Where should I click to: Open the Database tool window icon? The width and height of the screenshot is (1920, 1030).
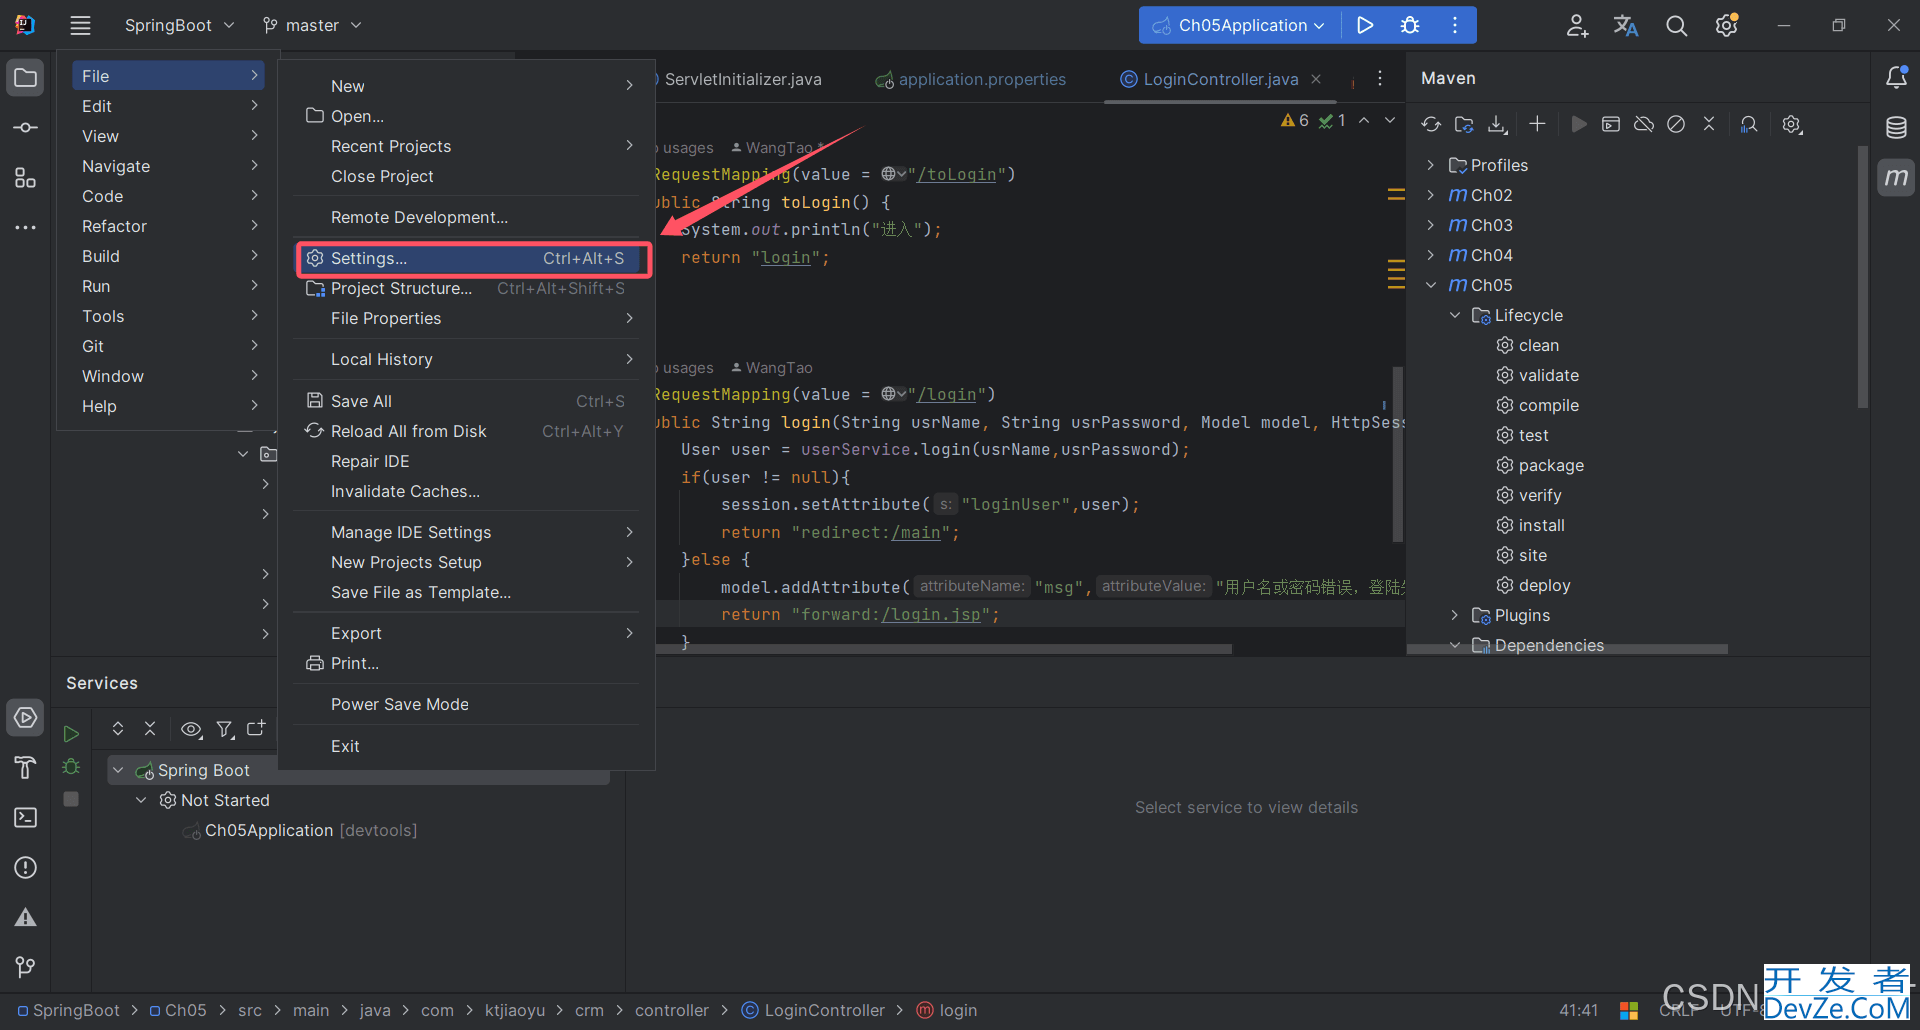(1896, 127)
